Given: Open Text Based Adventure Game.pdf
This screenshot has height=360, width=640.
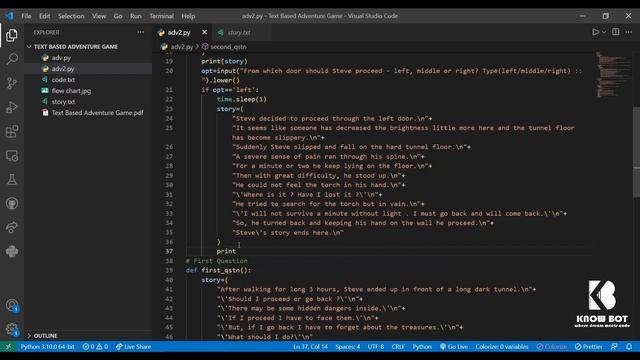Looking at the screenshot, I should tap(97, 113).
